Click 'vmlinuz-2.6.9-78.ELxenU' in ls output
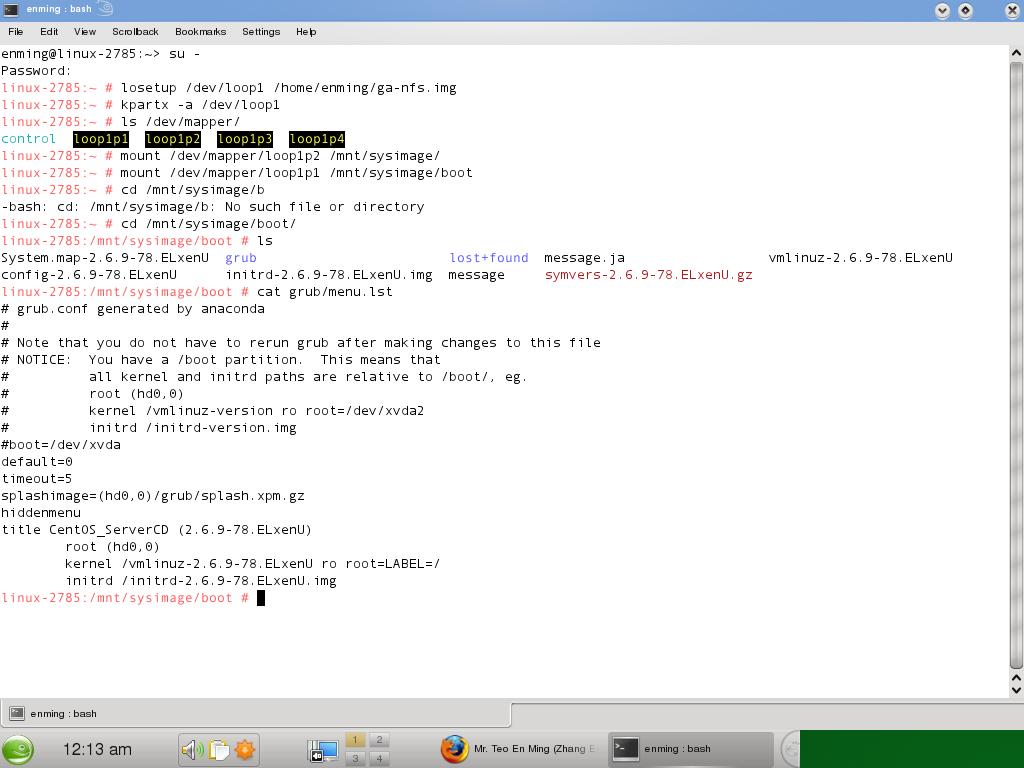 coord(861,258)
